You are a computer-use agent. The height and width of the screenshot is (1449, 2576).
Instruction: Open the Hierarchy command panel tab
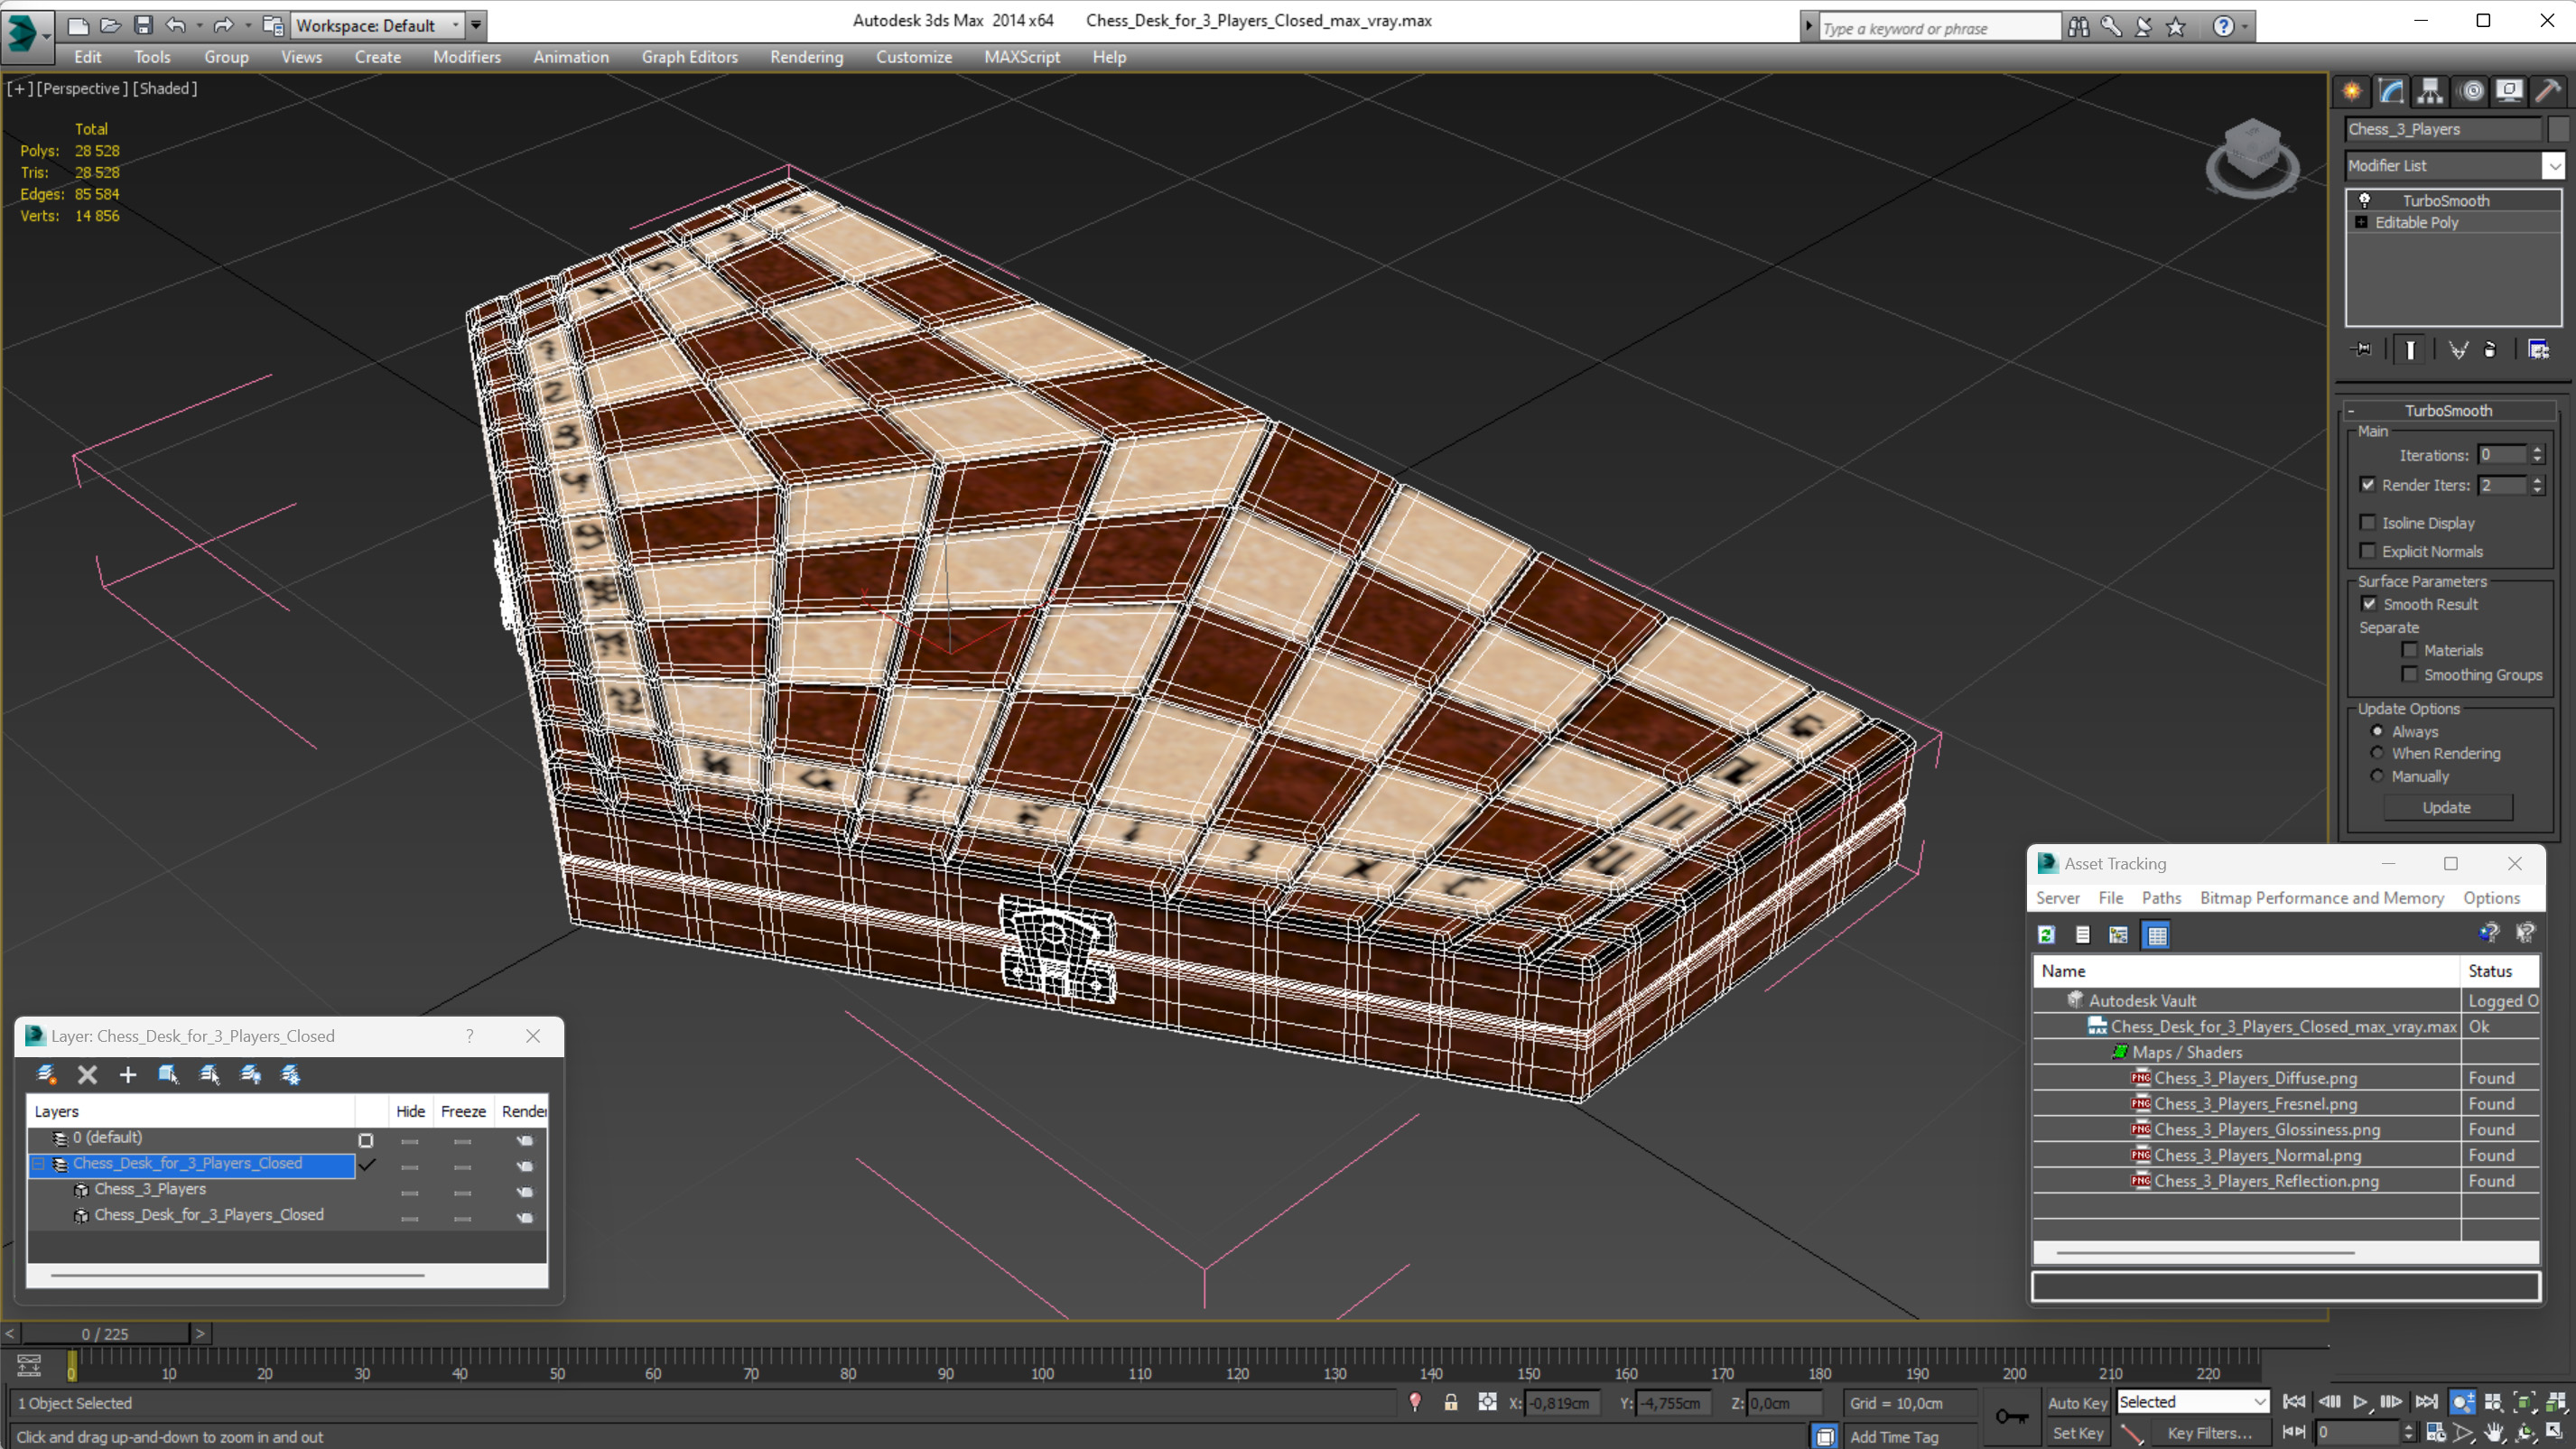point(2430,91)
